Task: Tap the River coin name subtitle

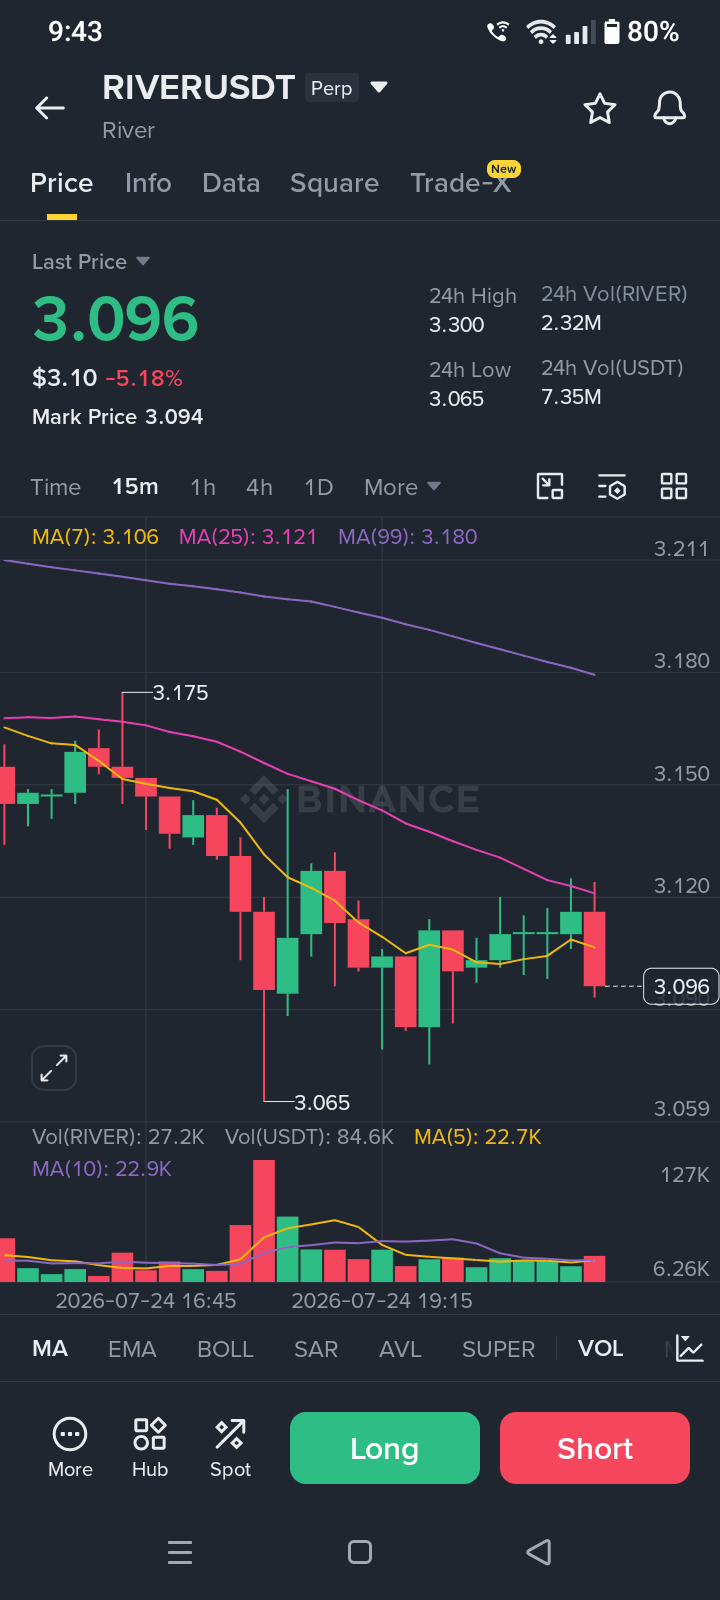Action: click(x=128, y=131)
